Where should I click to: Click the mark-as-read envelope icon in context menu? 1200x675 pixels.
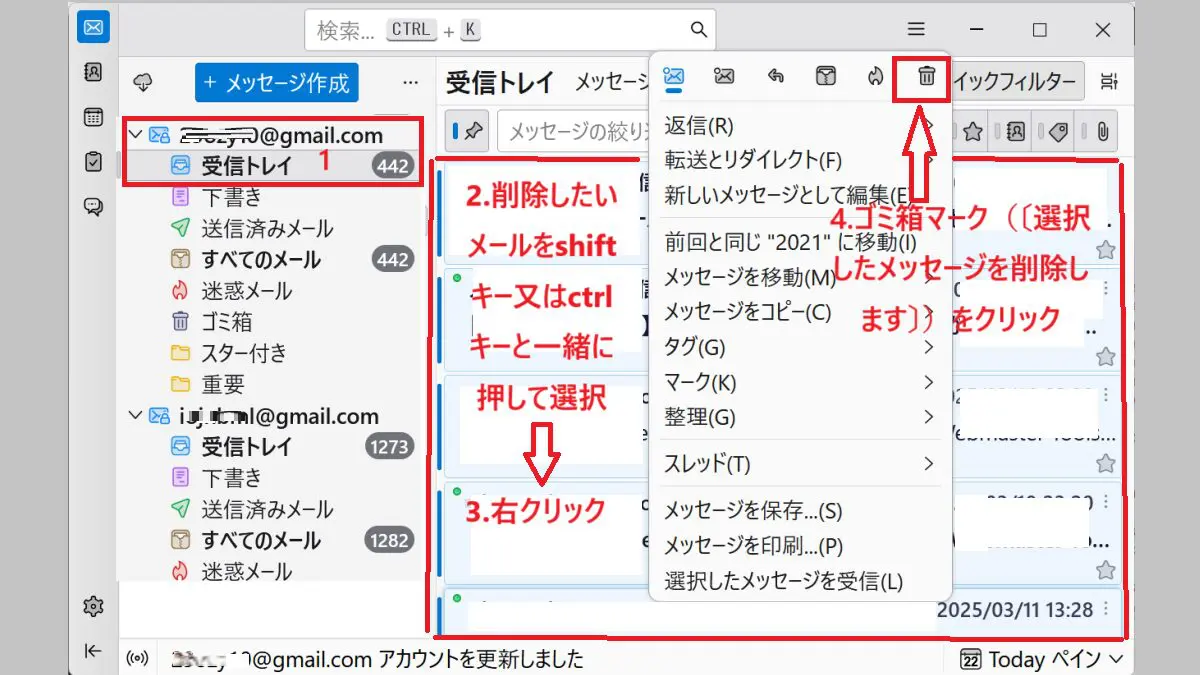tap(673, 75)
